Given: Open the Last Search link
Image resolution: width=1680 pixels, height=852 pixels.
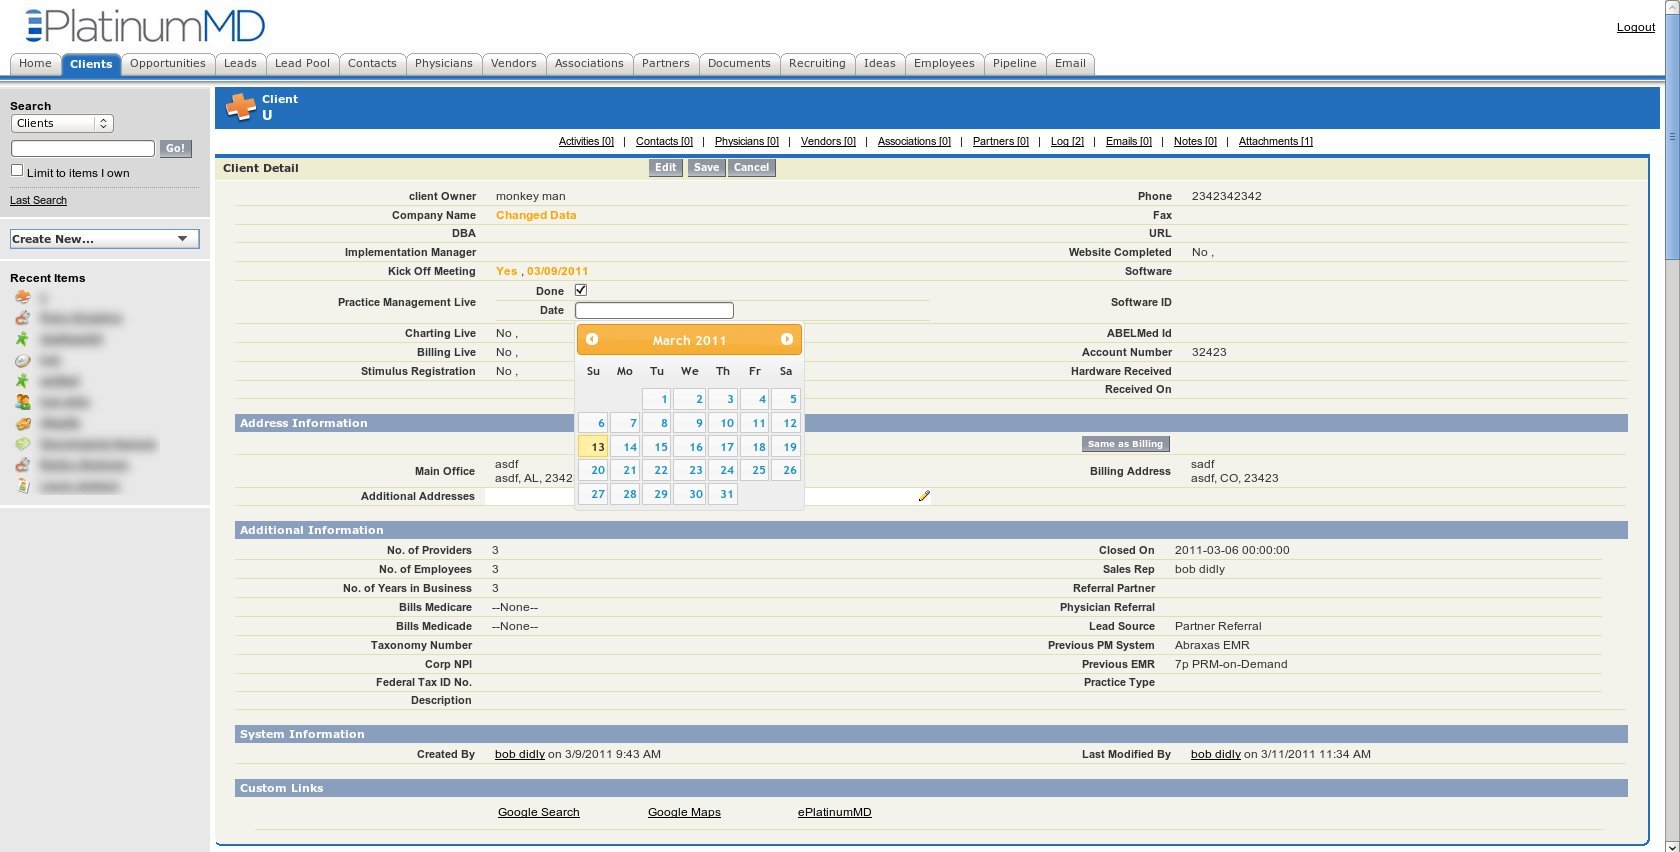Looking at the screenshot, I should coord(38,201).
